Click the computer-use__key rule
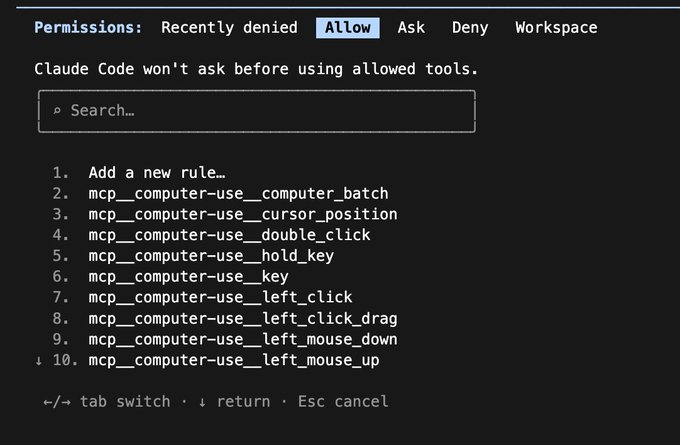Viewport: 680px width, 445px height. tap(188, 277)
